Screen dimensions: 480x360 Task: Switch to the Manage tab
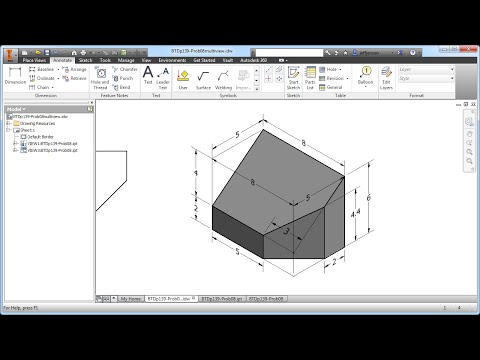tap(126, 60)
